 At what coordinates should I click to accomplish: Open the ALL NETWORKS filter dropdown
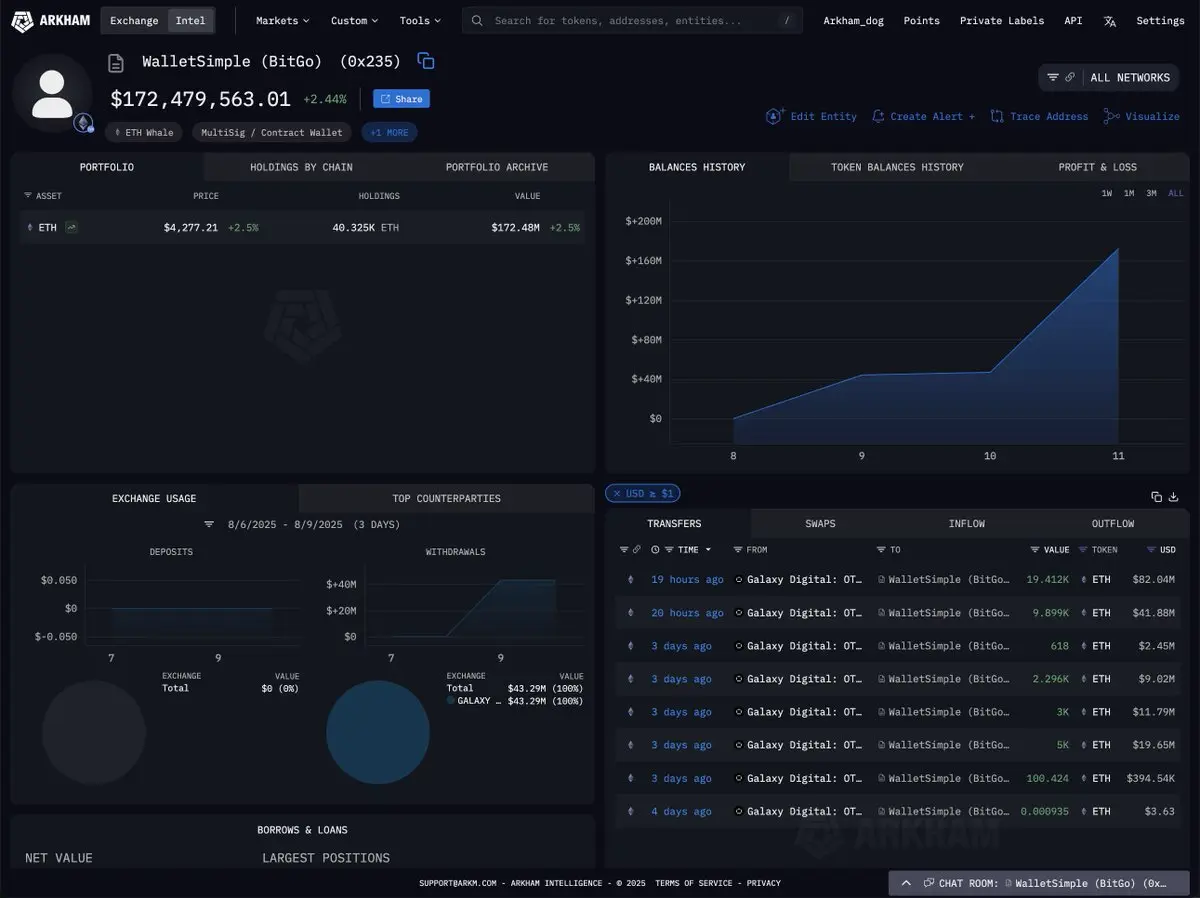[1109, 77]
